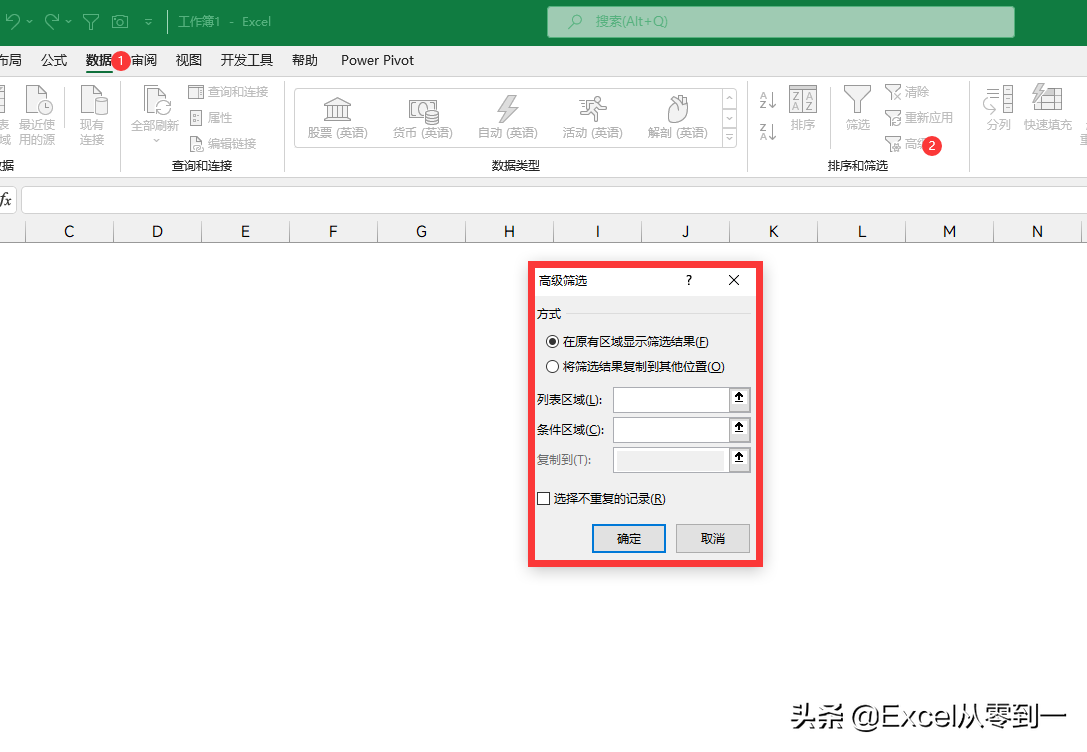Click the Cancel (取消) button

click(x=713, y=539)
